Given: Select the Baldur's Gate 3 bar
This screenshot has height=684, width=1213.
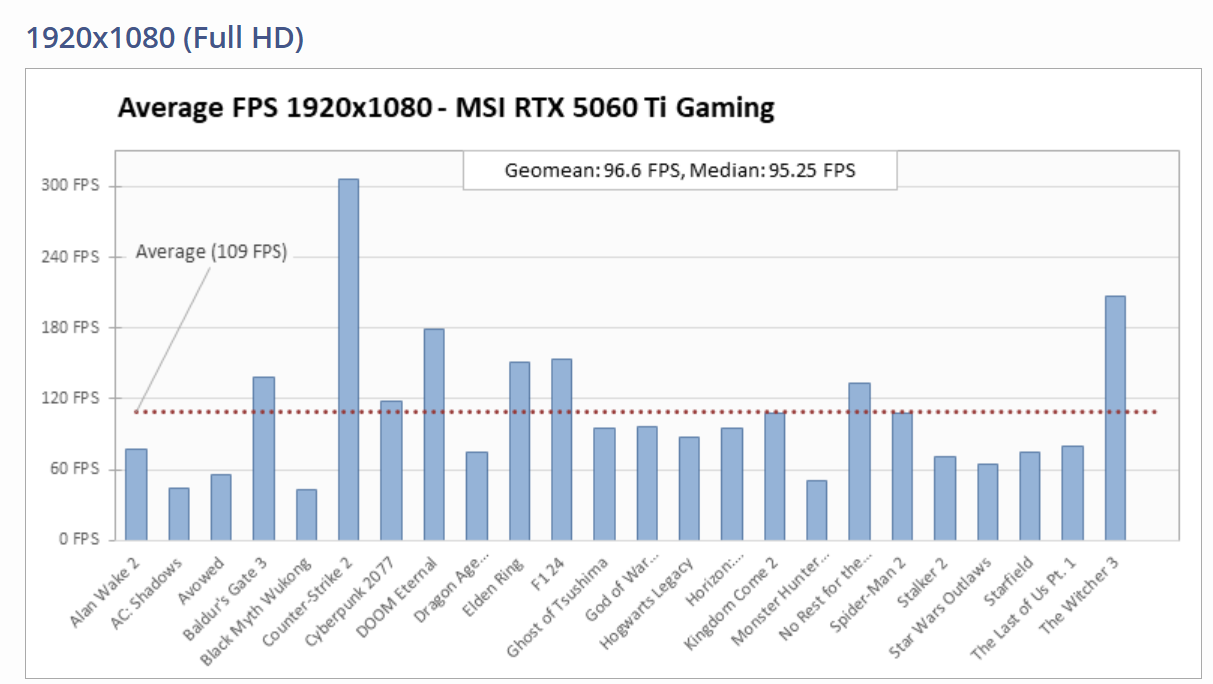Looking at the screenshot, I should (263, 458).
